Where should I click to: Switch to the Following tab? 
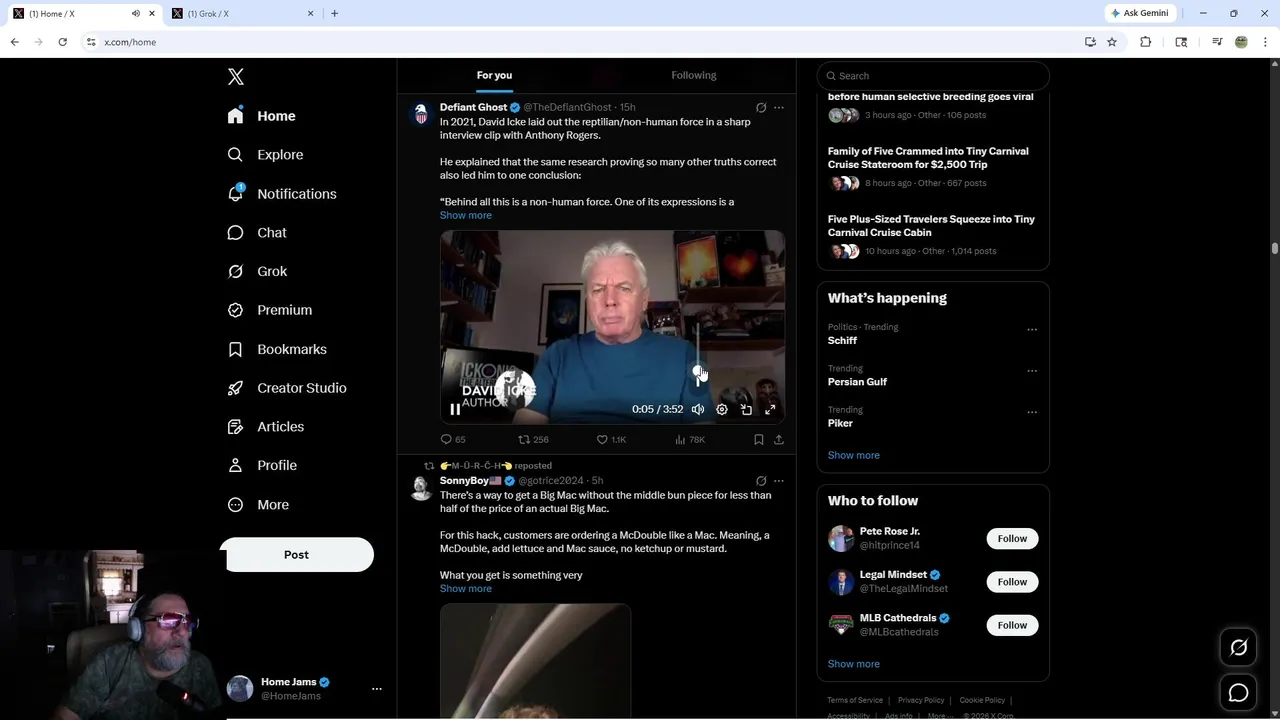[693, 75]
